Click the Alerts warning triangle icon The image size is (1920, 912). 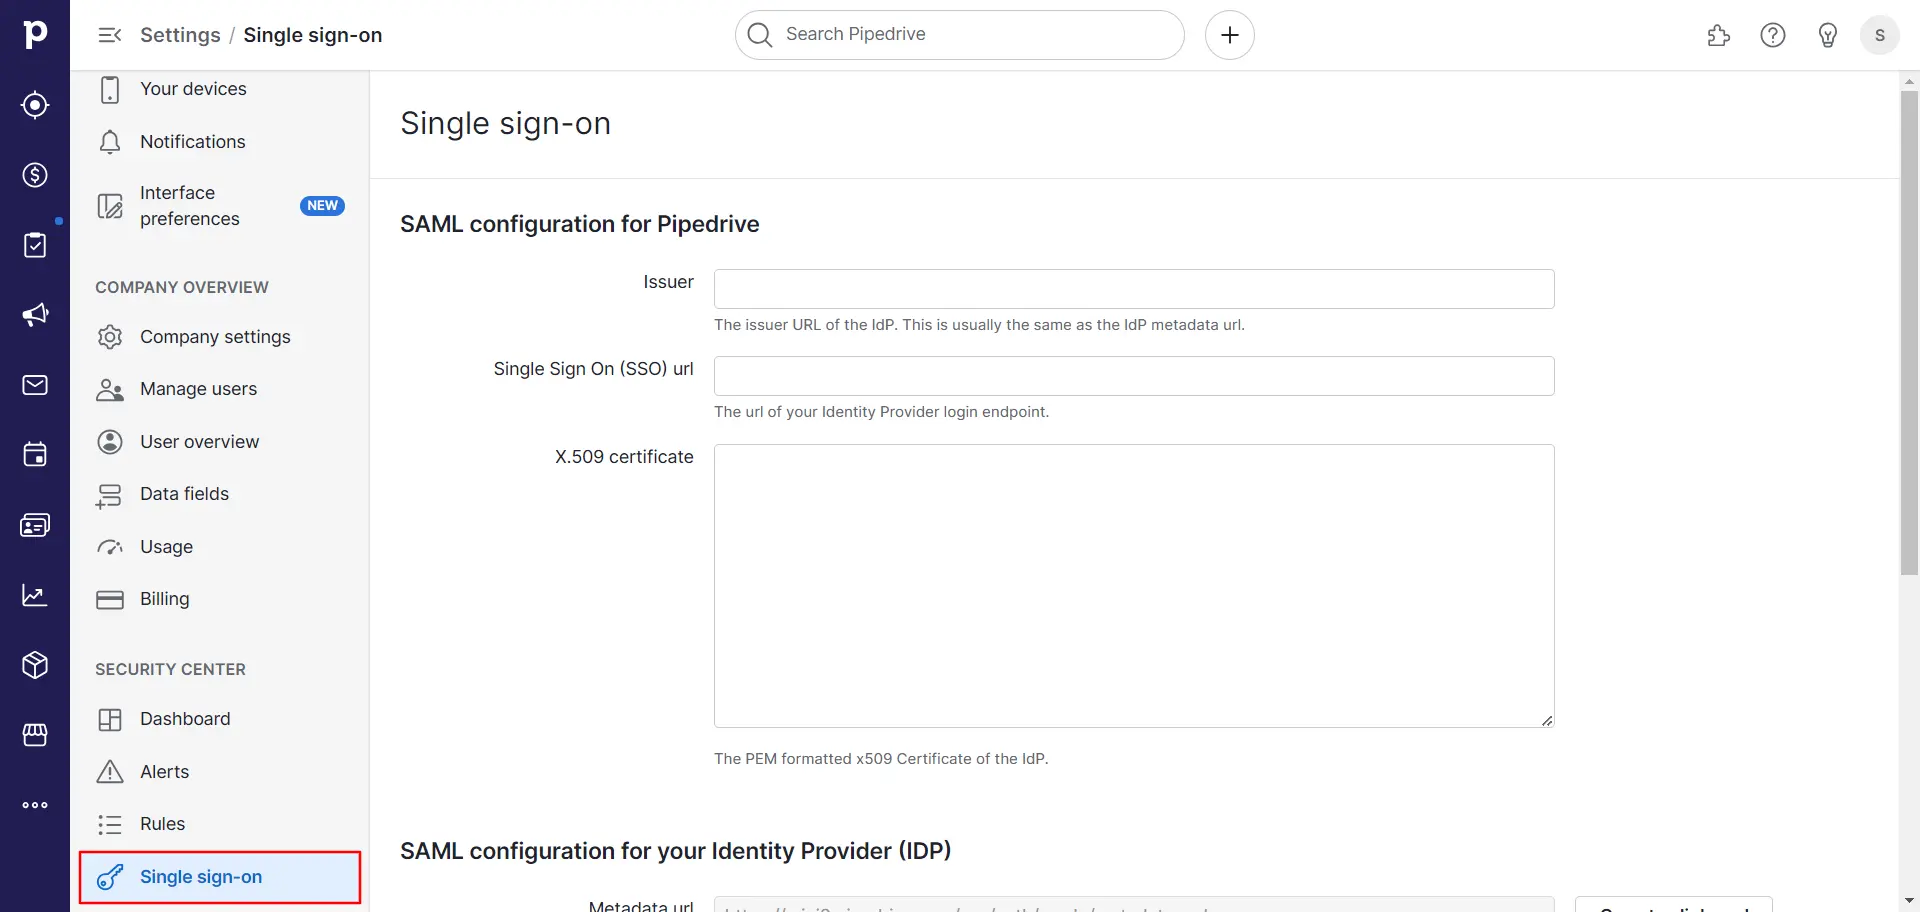point(110,772)
